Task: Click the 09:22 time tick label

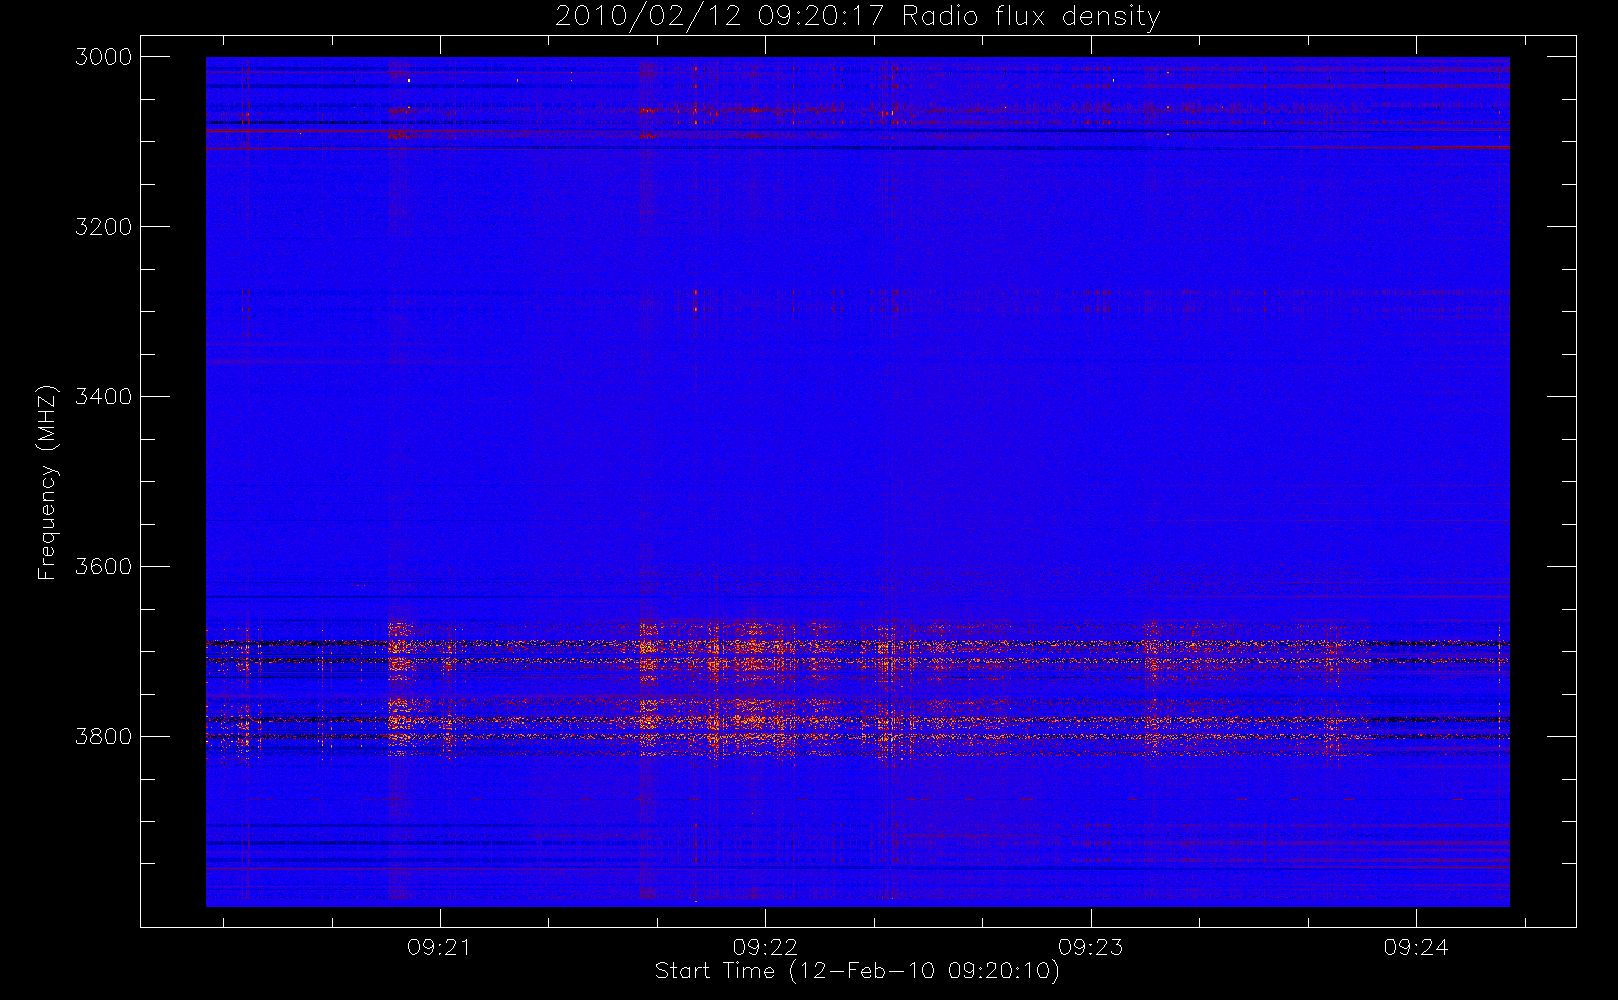Action: tap(765, 947)
